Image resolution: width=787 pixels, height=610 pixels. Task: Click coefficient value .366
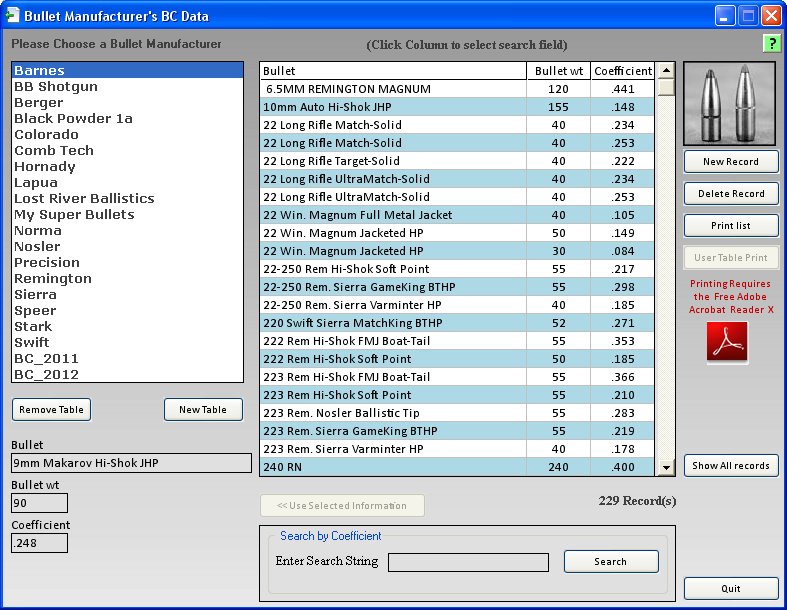pyautogui.click(x=623, y=377)
